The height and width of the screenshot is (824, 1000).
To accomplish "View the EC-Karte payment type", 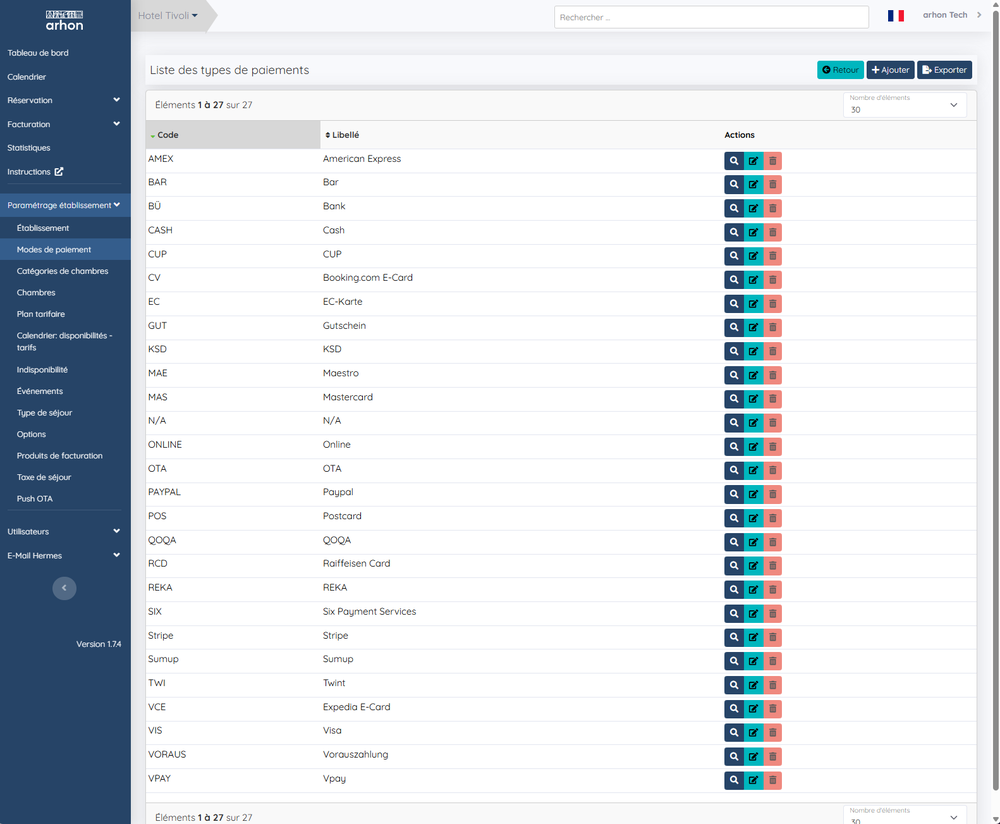I will [x=734, y=304].
